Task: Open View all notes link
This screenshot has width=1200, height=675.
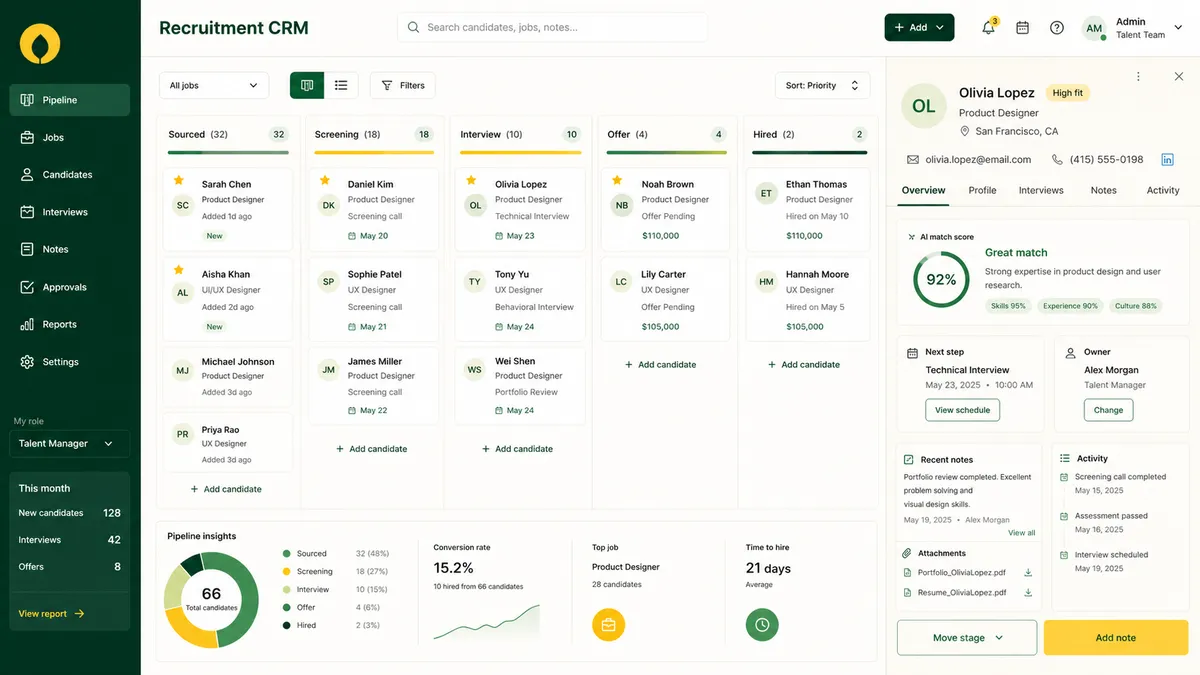Action: click(x=1022, y=533)
